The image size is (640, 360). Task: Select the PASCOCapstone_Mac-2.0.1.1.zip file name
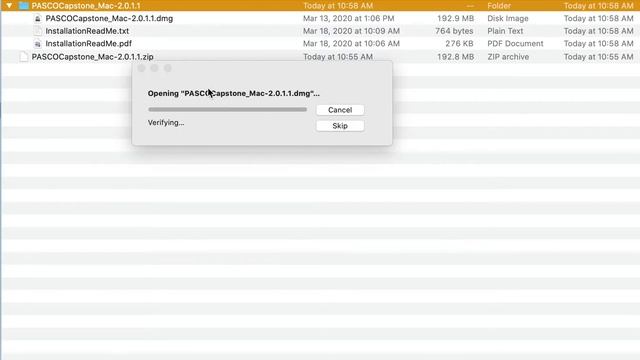[x=93, y=57]
